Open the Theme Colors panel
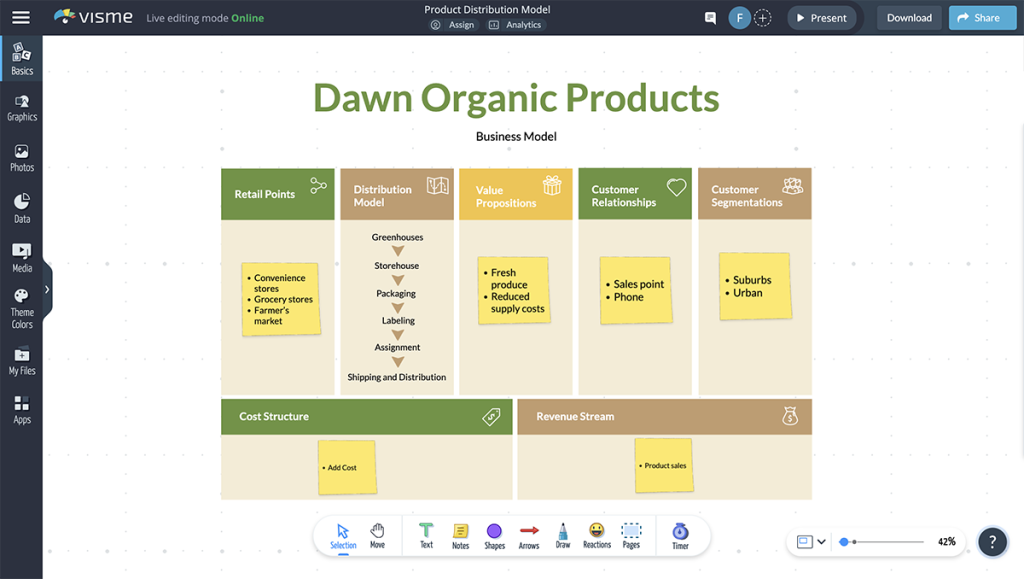Screen dimensions: 1024x579 21,304
